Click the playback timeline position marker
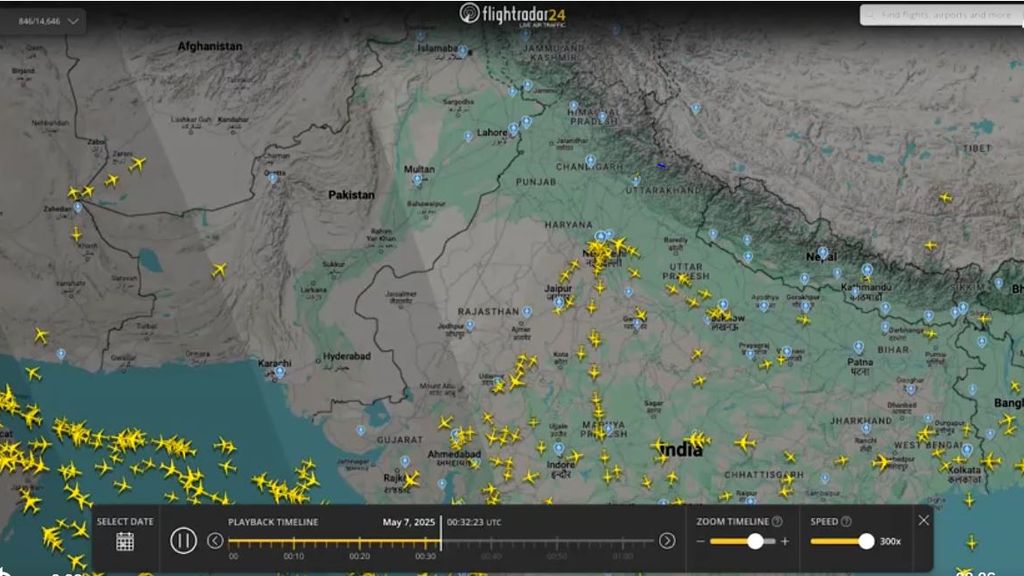1024x576 pixels. (441, 533)
